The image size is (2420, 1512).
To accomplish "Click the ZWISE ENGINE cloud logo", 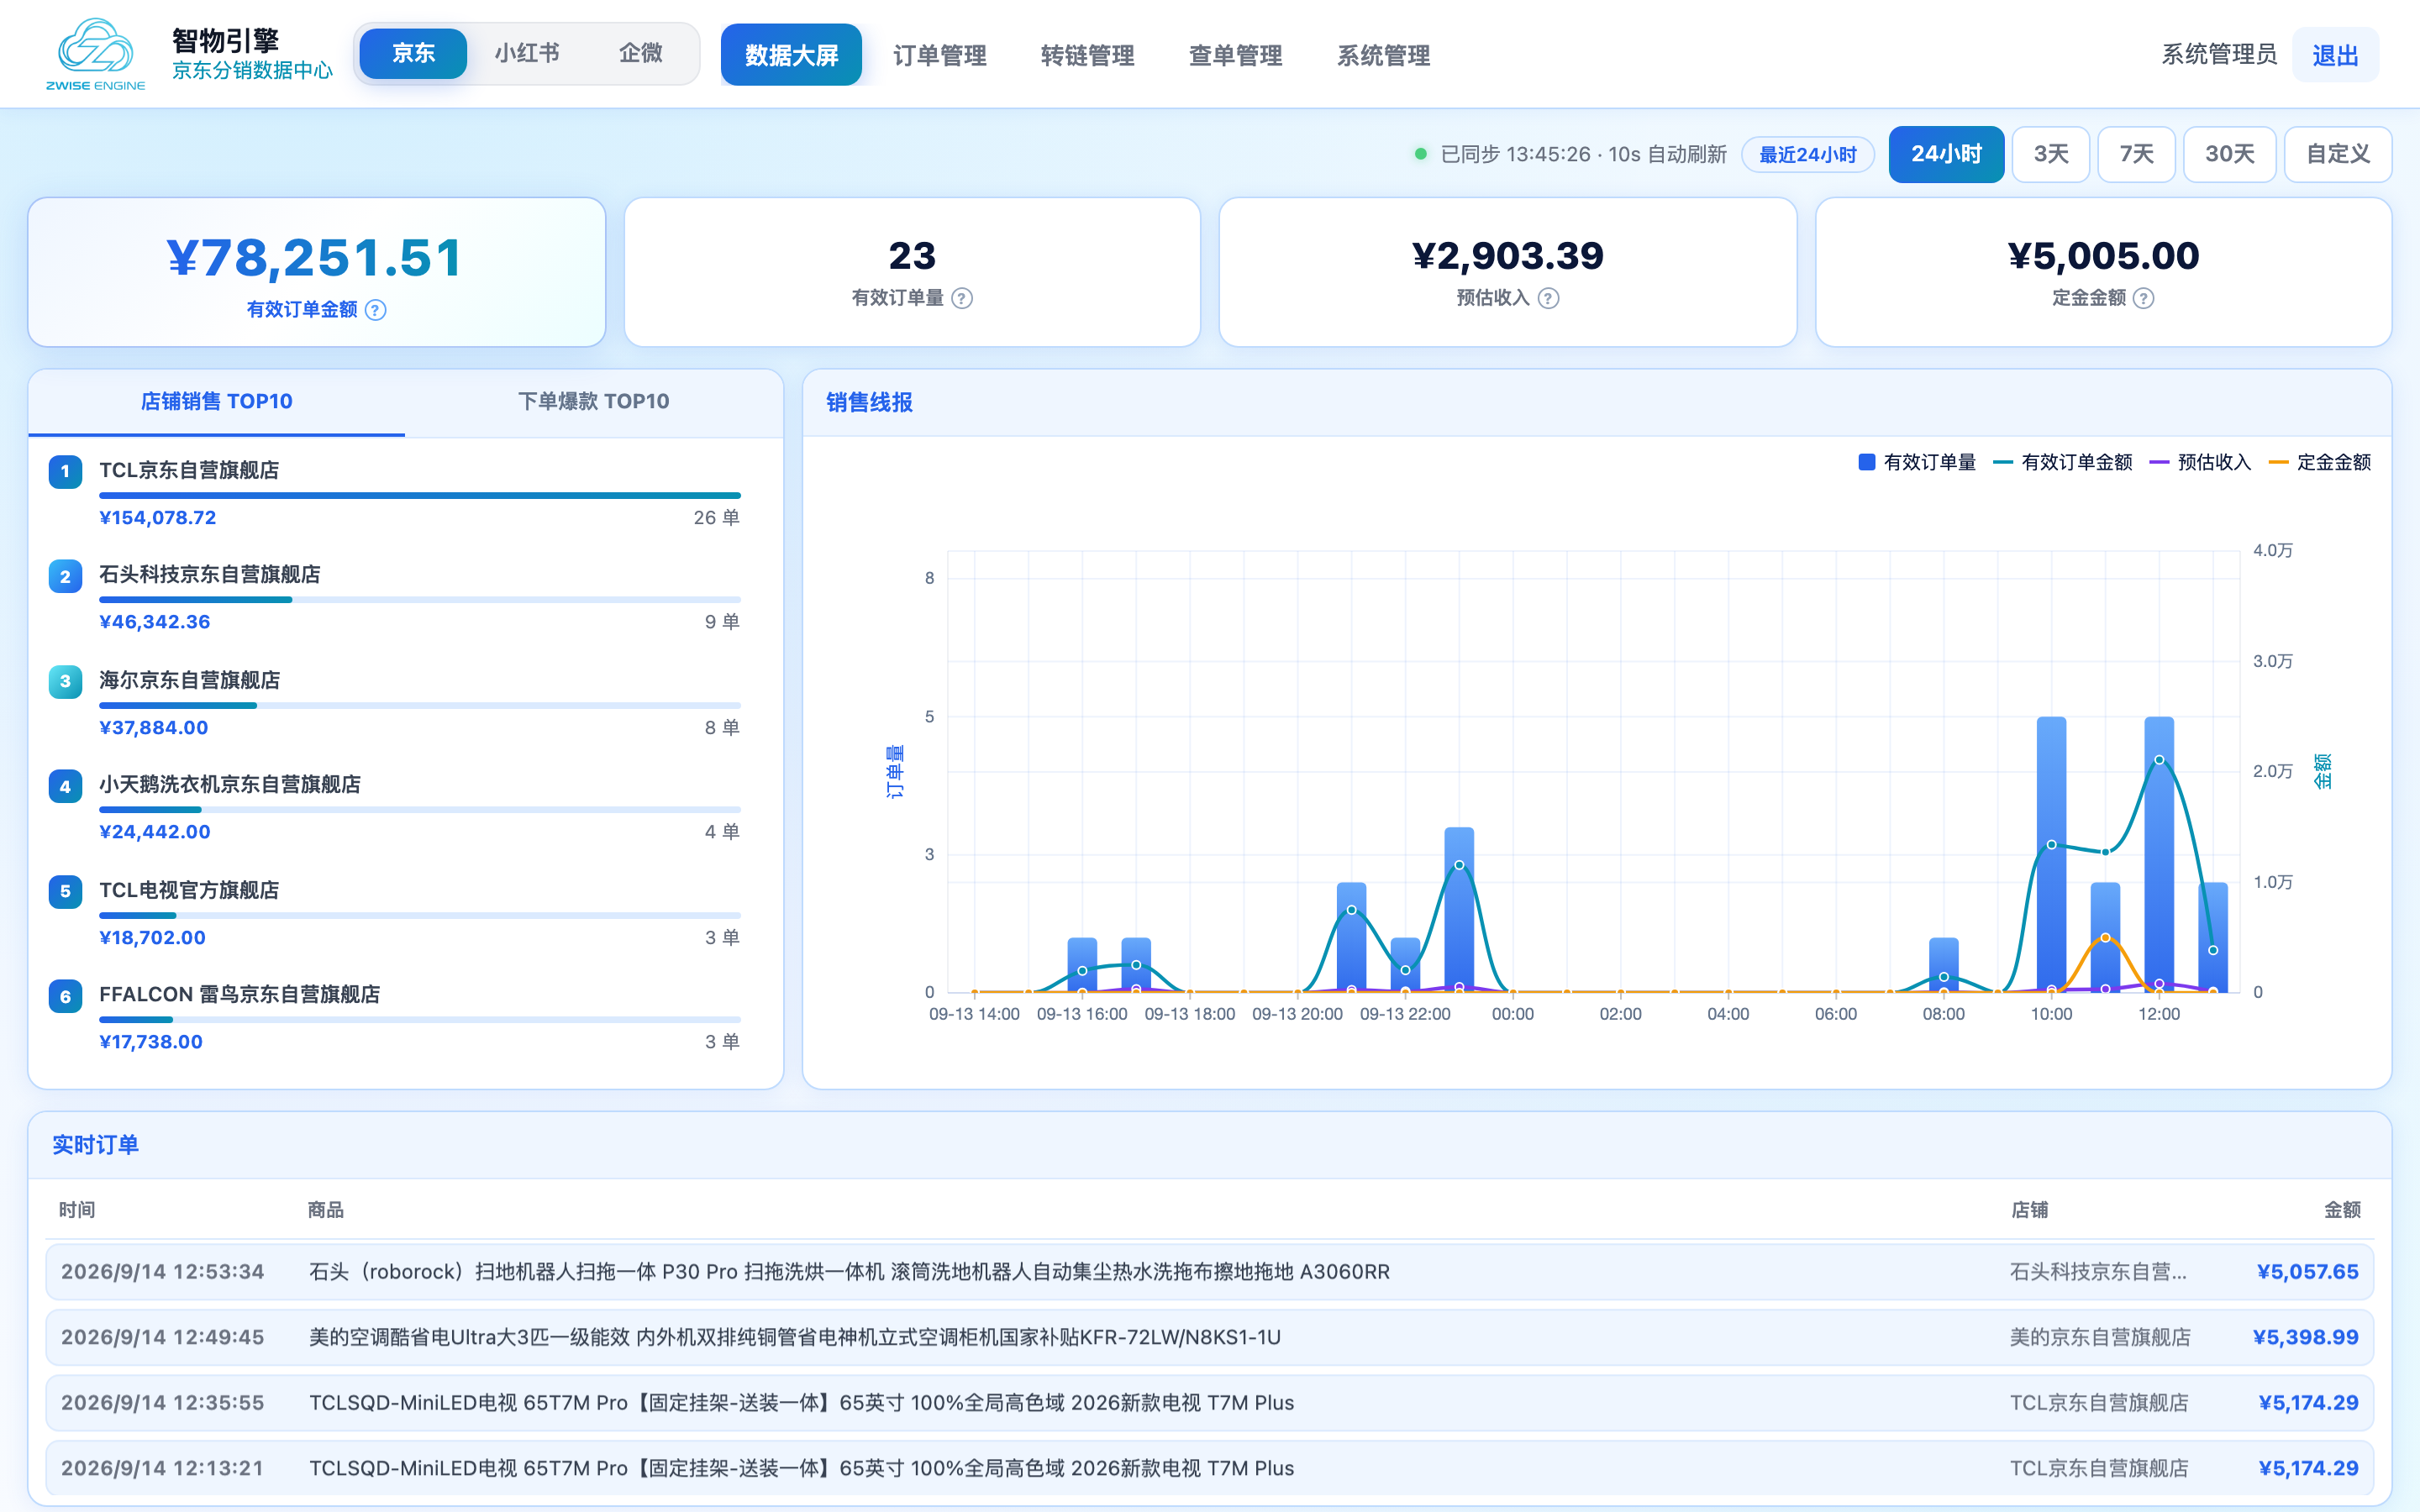I will point(95,54).
